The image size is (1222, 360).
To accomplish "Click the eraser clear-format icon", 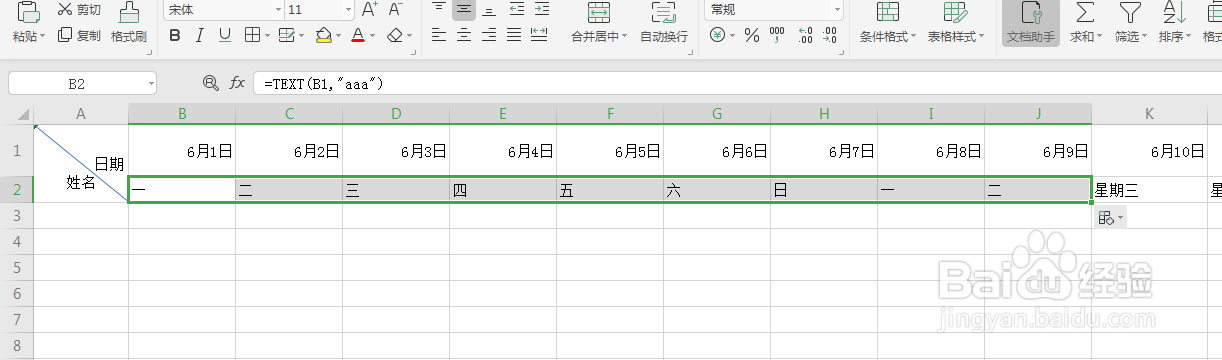I will pyautogui.click(x=394, y=36).
